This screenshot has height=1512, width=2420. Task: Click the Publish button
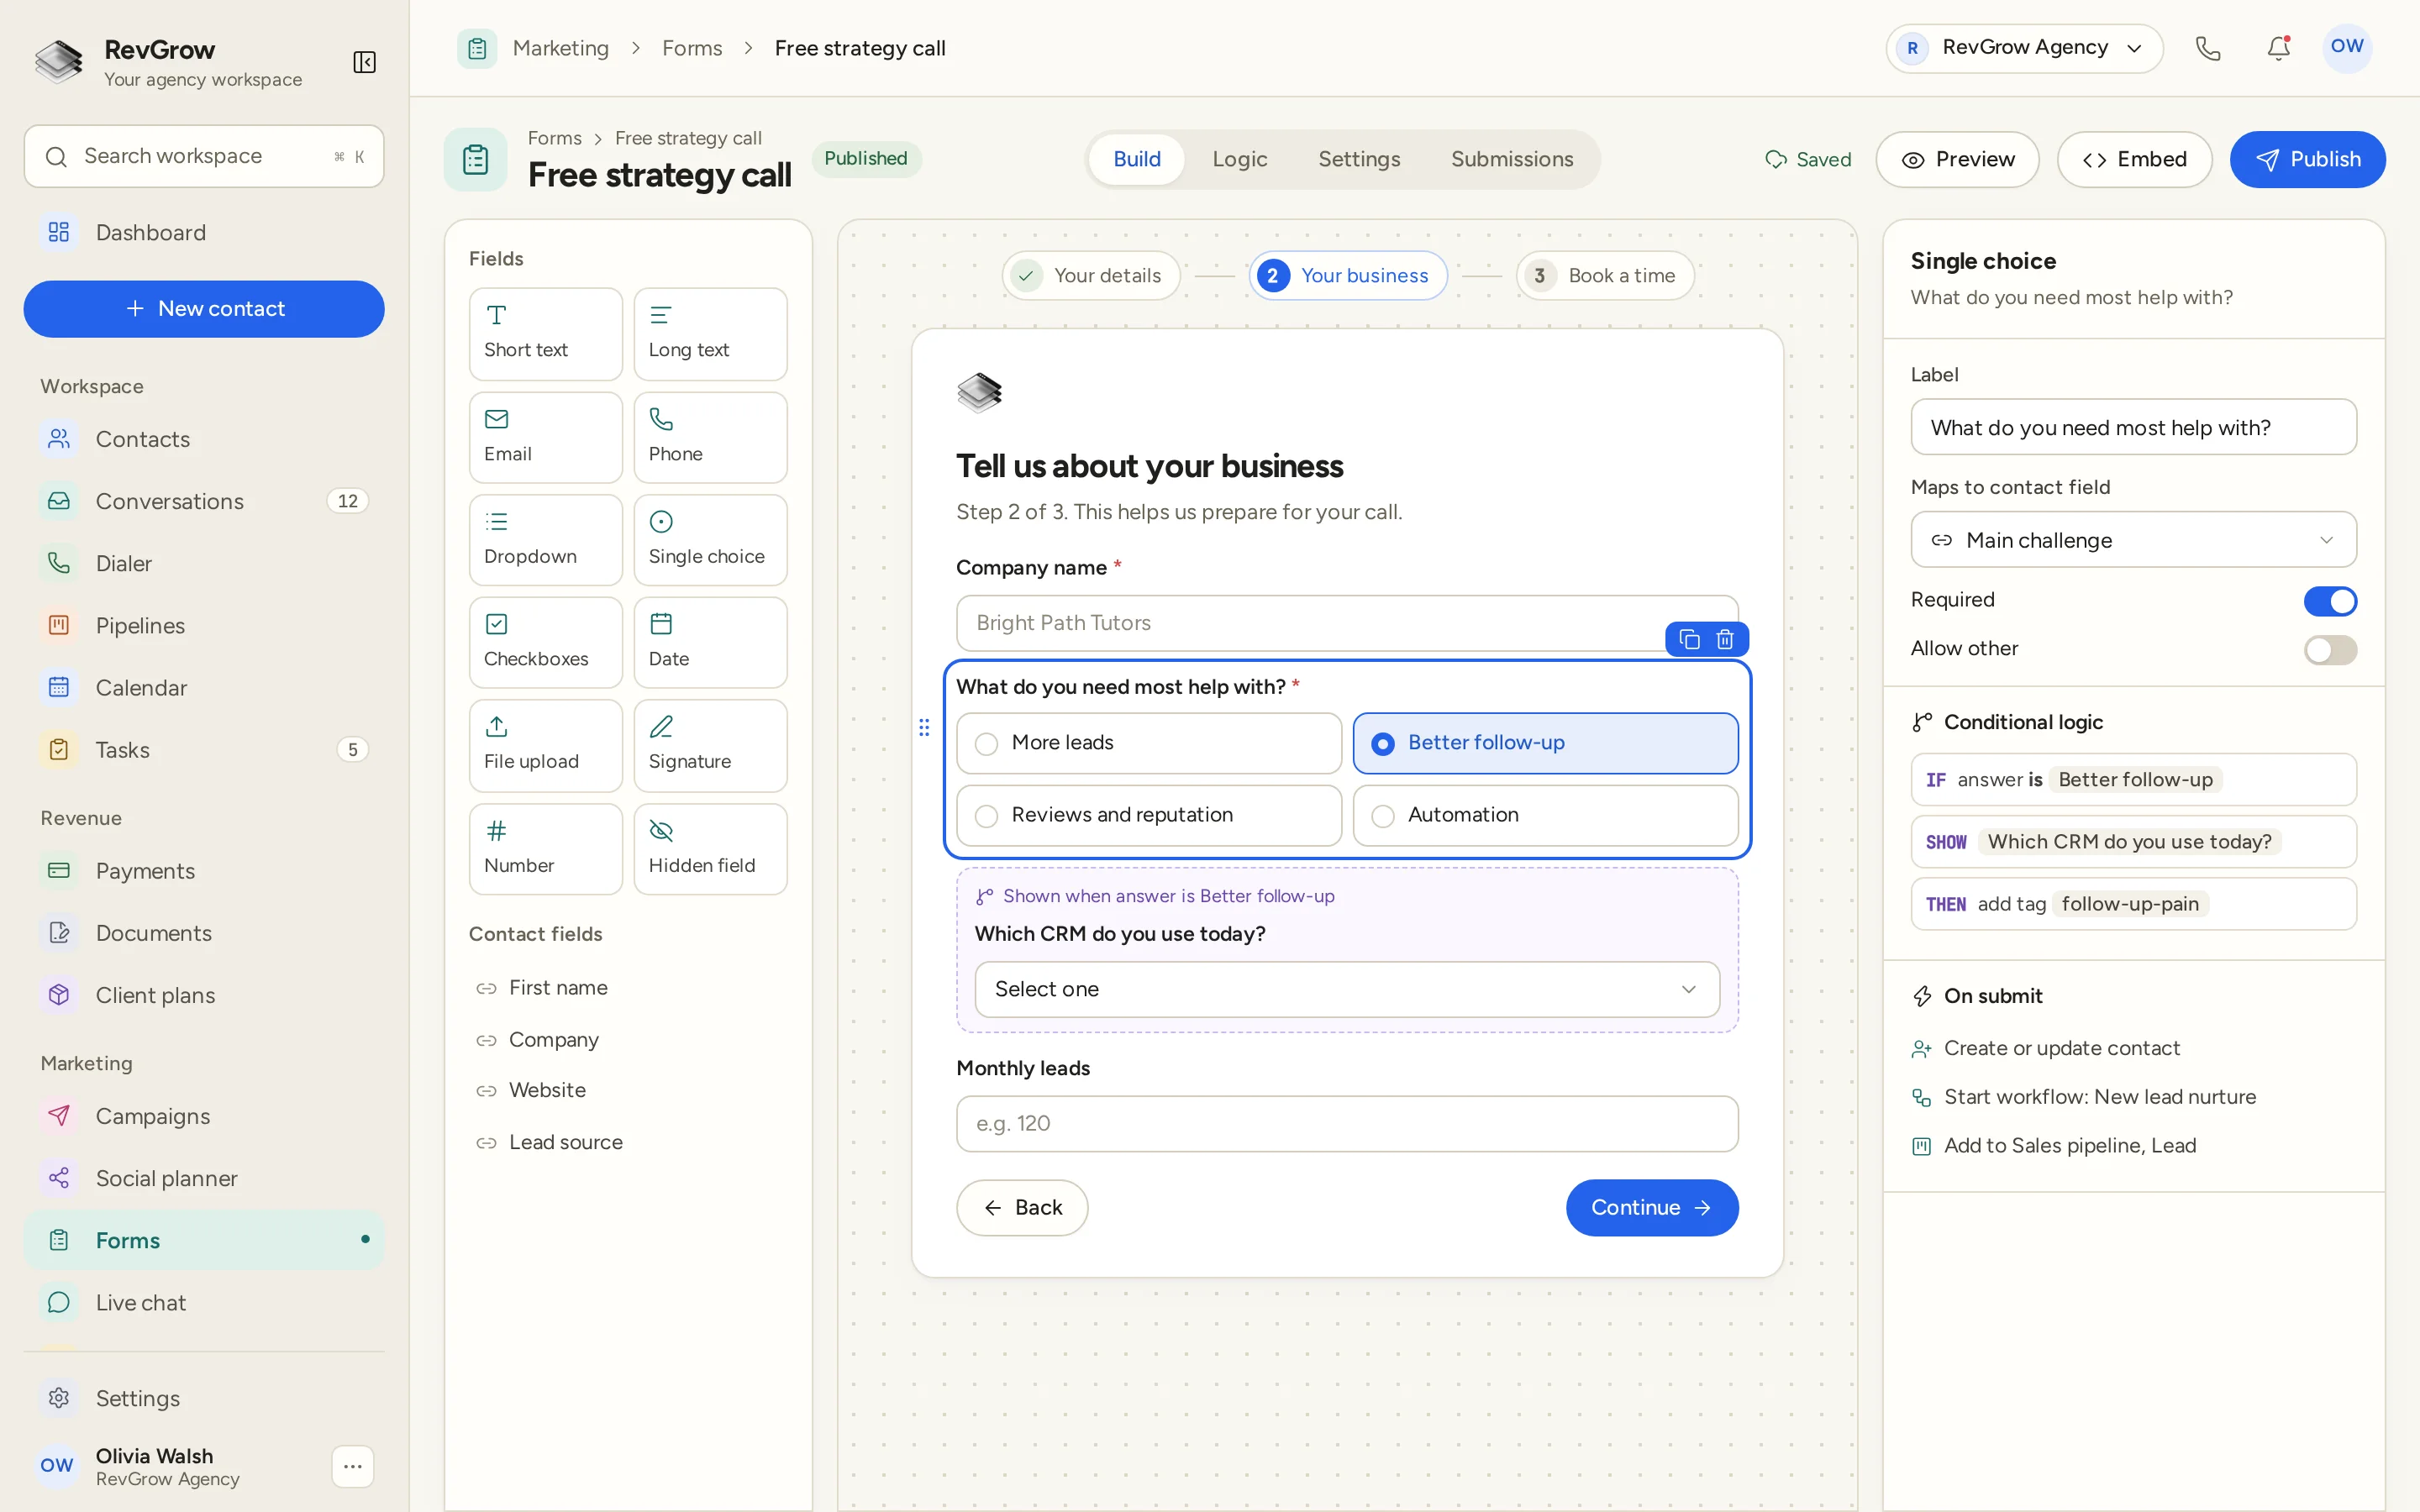tap(2307, 159)
